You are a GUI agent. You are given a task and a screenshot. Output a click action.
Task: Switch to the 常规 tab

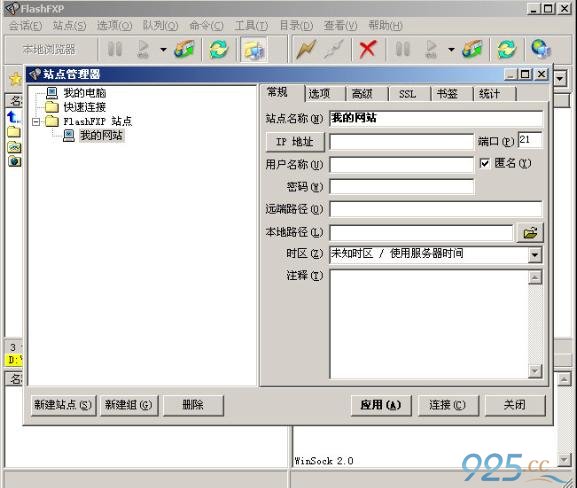pyautogui.click(x=277, y=92)
